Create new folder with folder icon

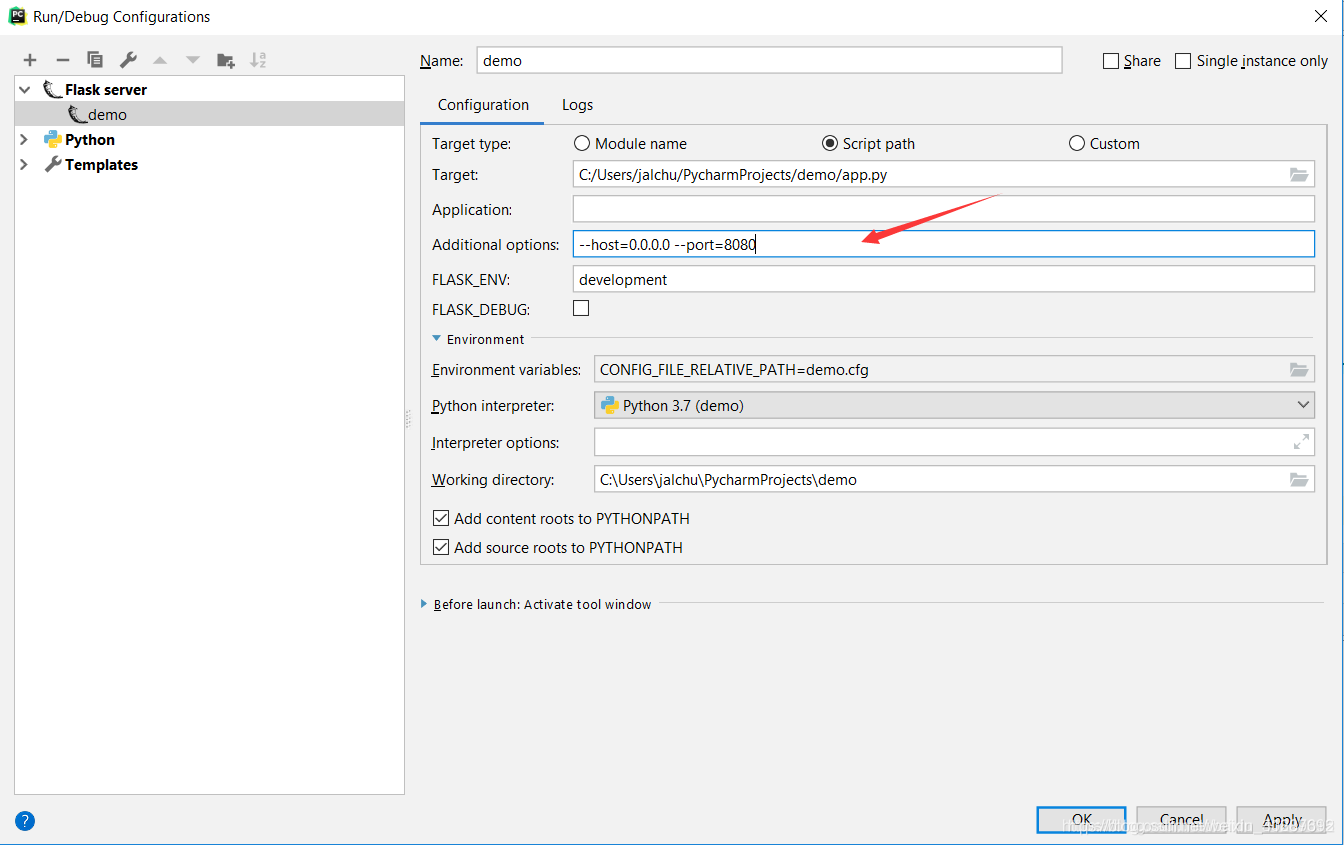(226, 60)
